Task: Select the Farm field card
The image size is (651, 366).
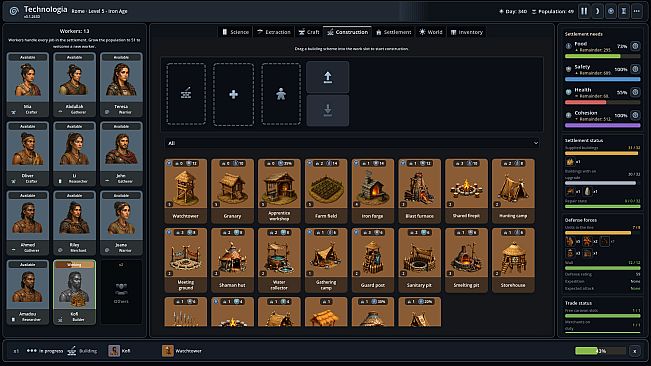Action: tap(326, 190)
